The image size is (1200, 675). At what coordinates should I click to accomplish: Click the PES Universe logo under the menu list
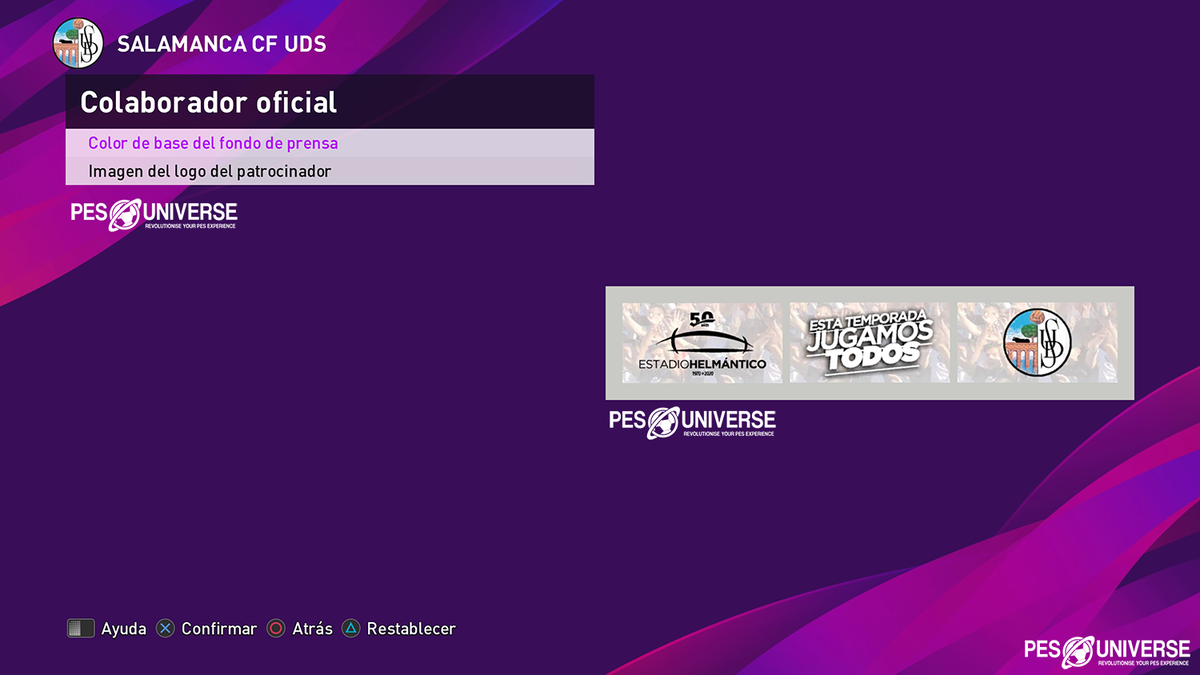154,215
